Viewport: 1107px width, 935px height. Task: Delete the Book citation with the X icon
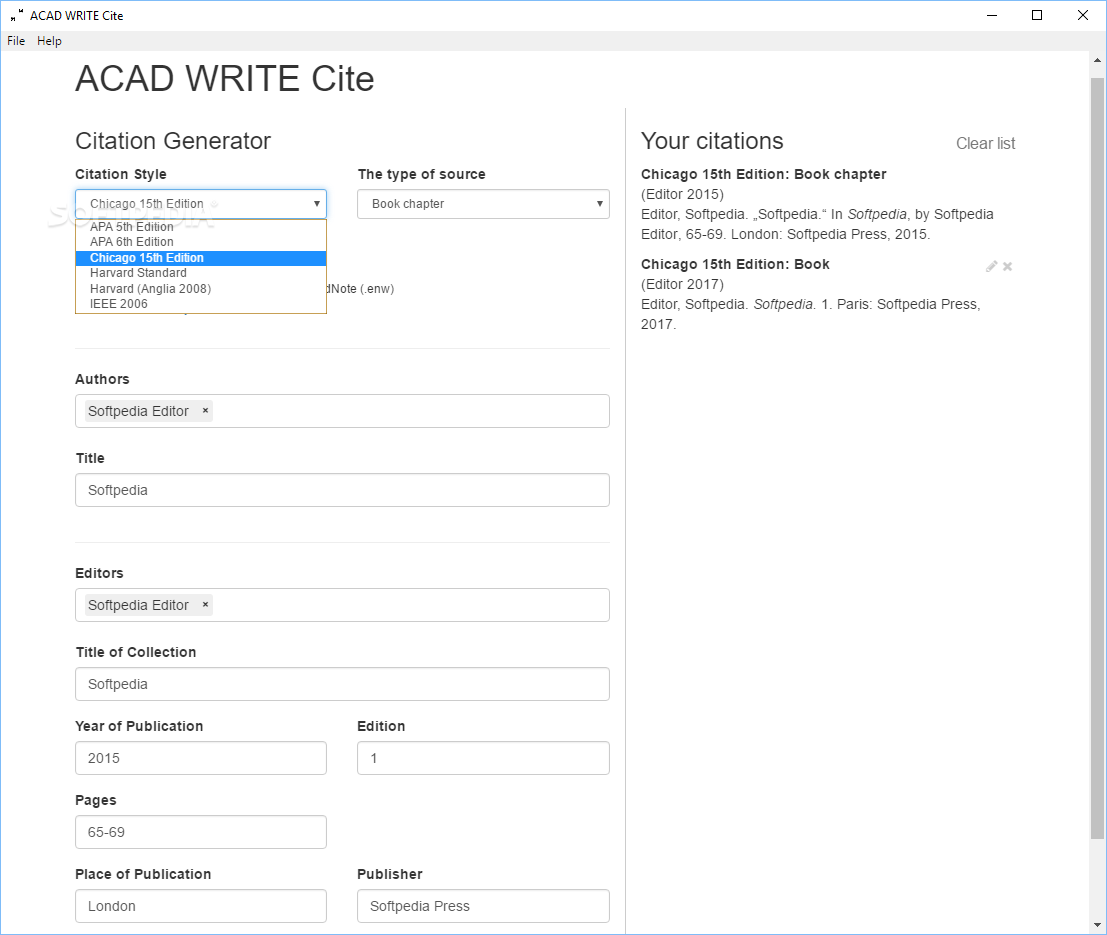coord(1008,266)
